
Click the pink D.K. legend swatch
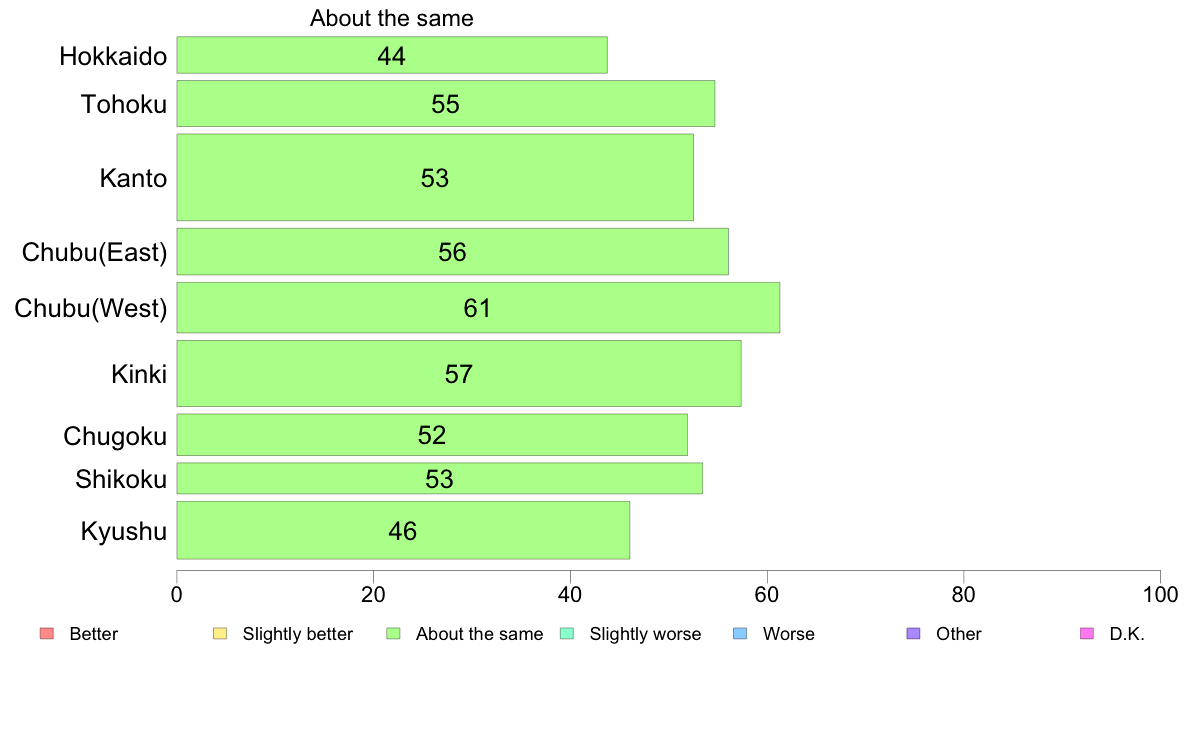1087,634
